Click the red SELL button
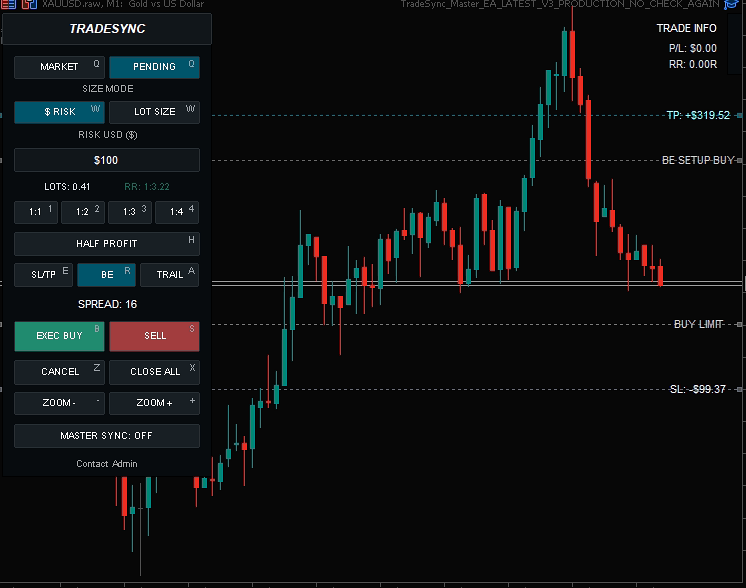This screenshot has width=746, height=588. [154, 336]
